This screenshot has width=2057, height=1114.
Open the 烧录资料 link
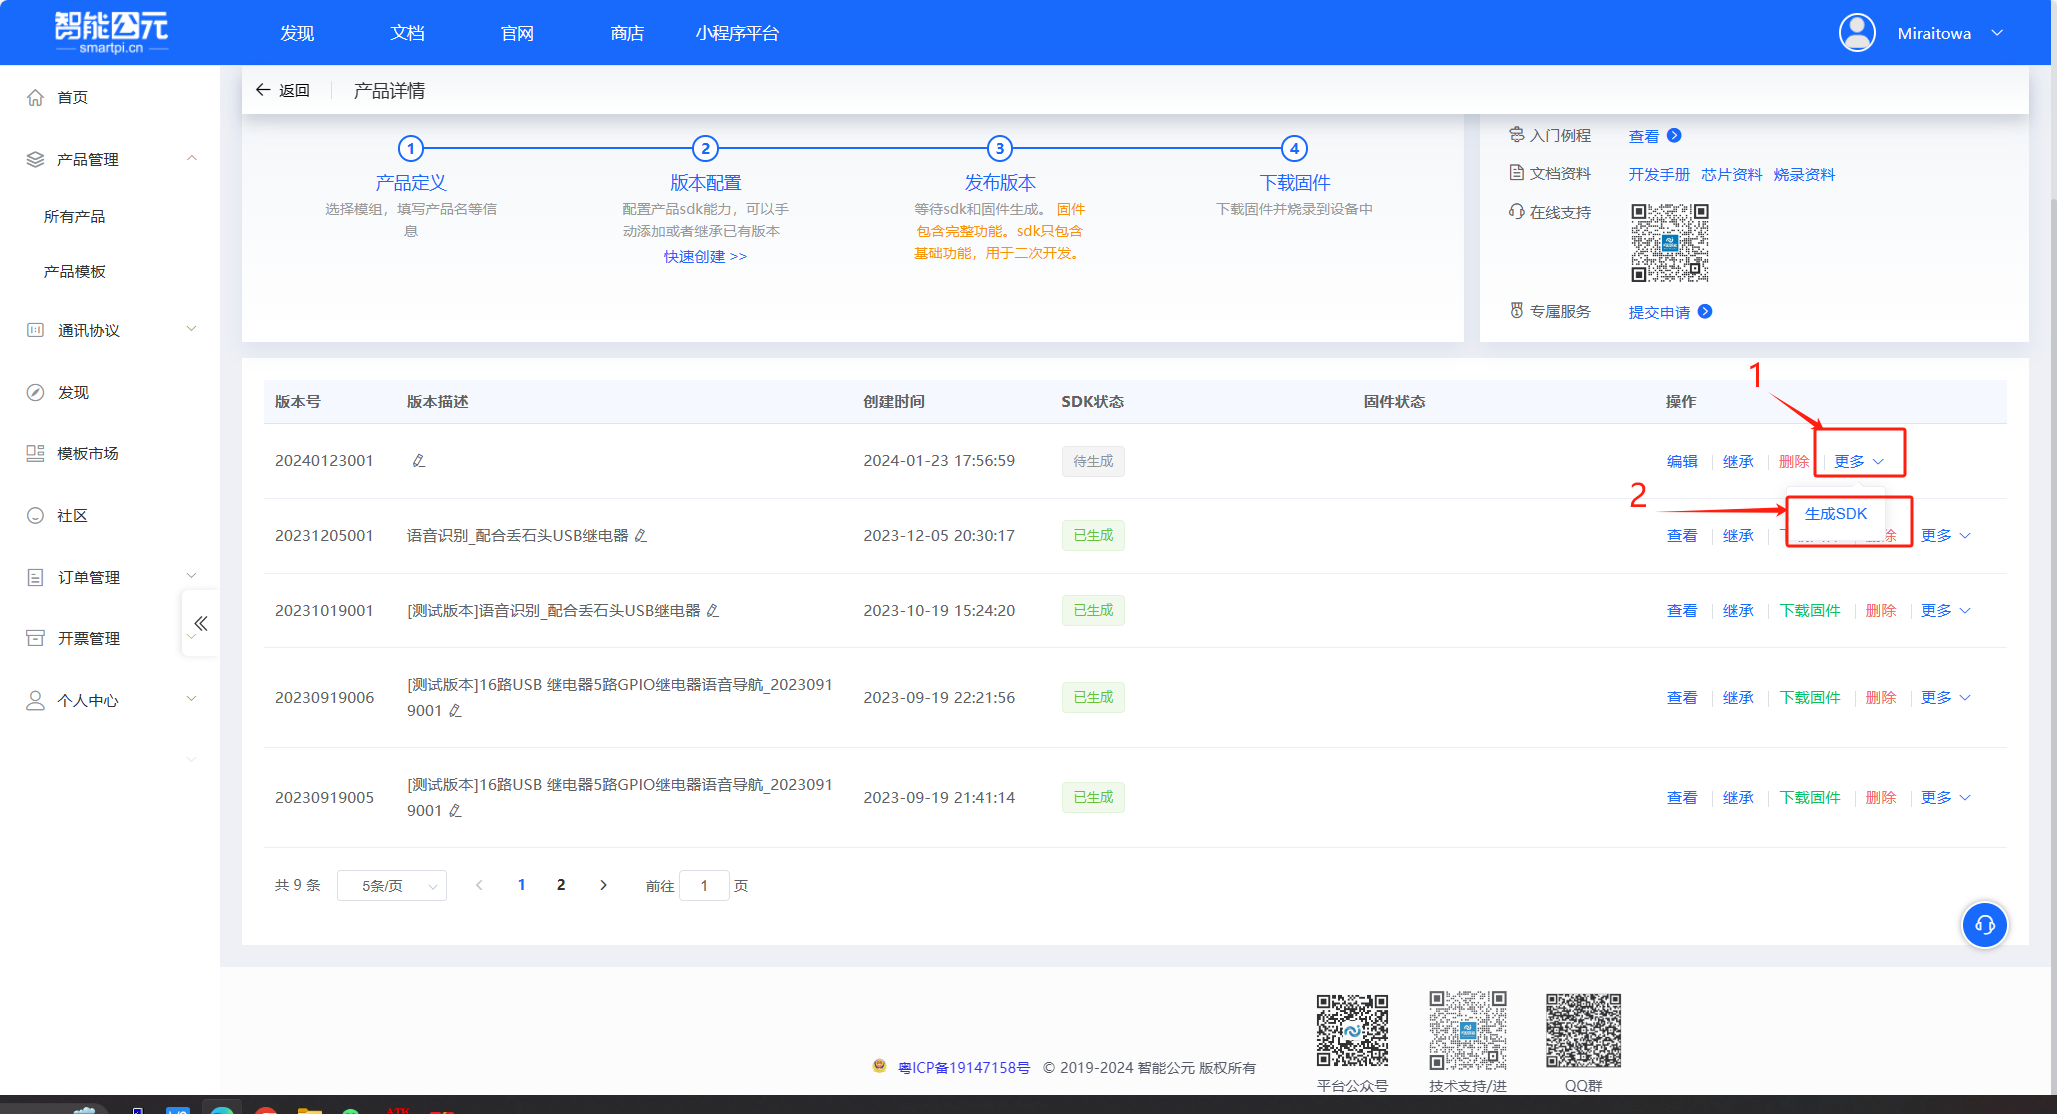pos(1804,174)
